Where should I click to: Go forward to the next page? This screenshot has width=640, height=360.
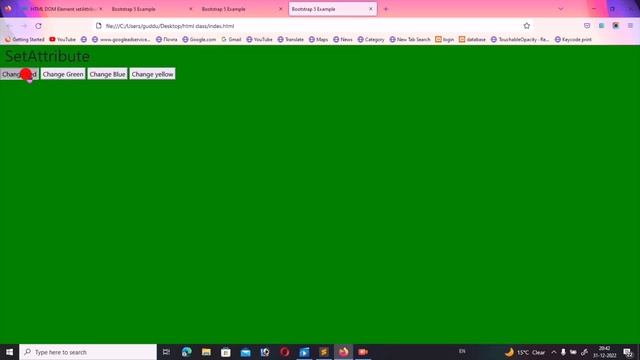24,26
